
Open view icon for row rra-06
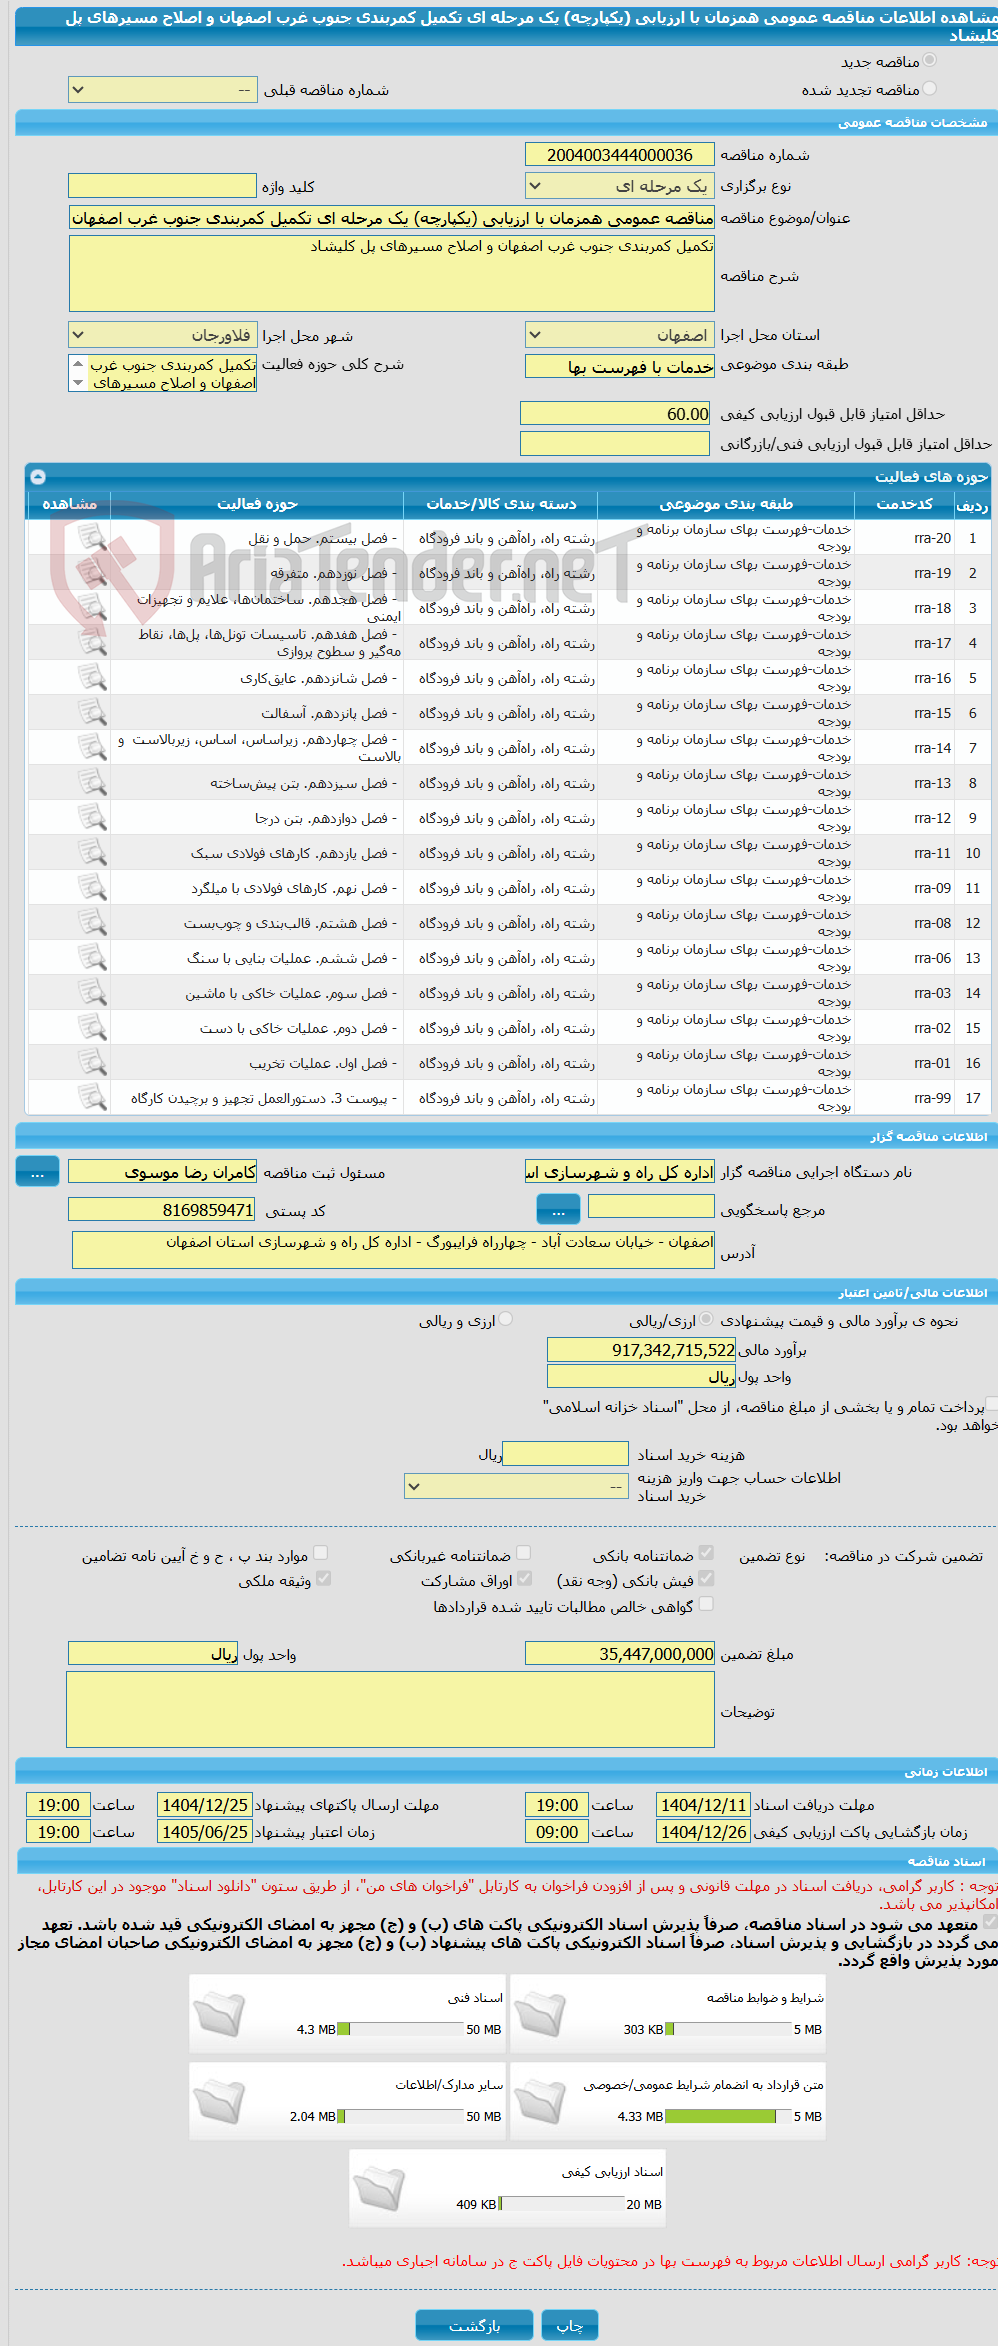92,958
